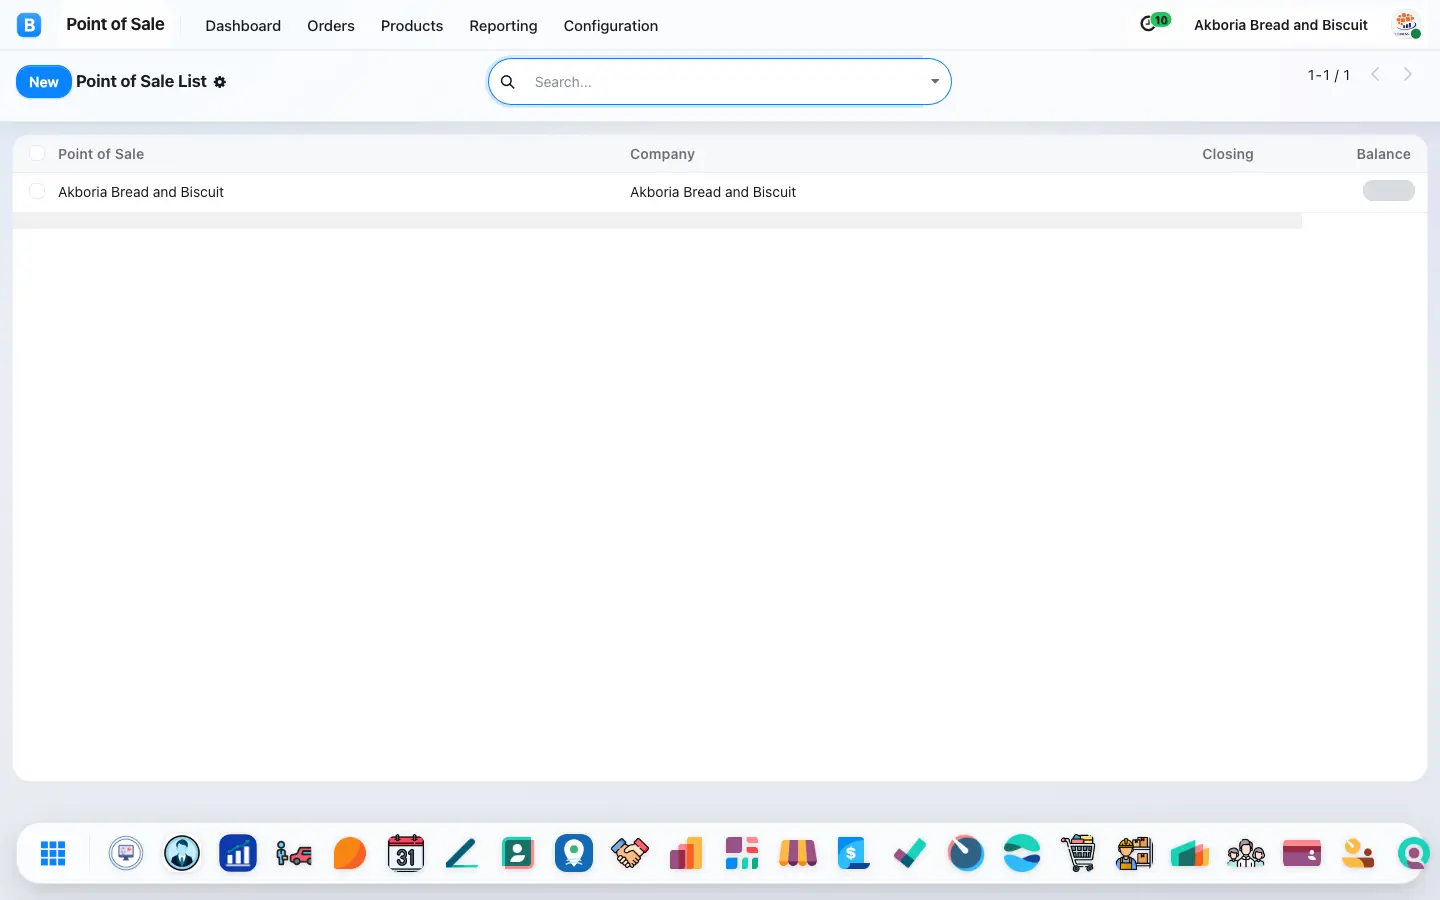
Task: Click the Point of Sale app title
Action: (115, 24)
